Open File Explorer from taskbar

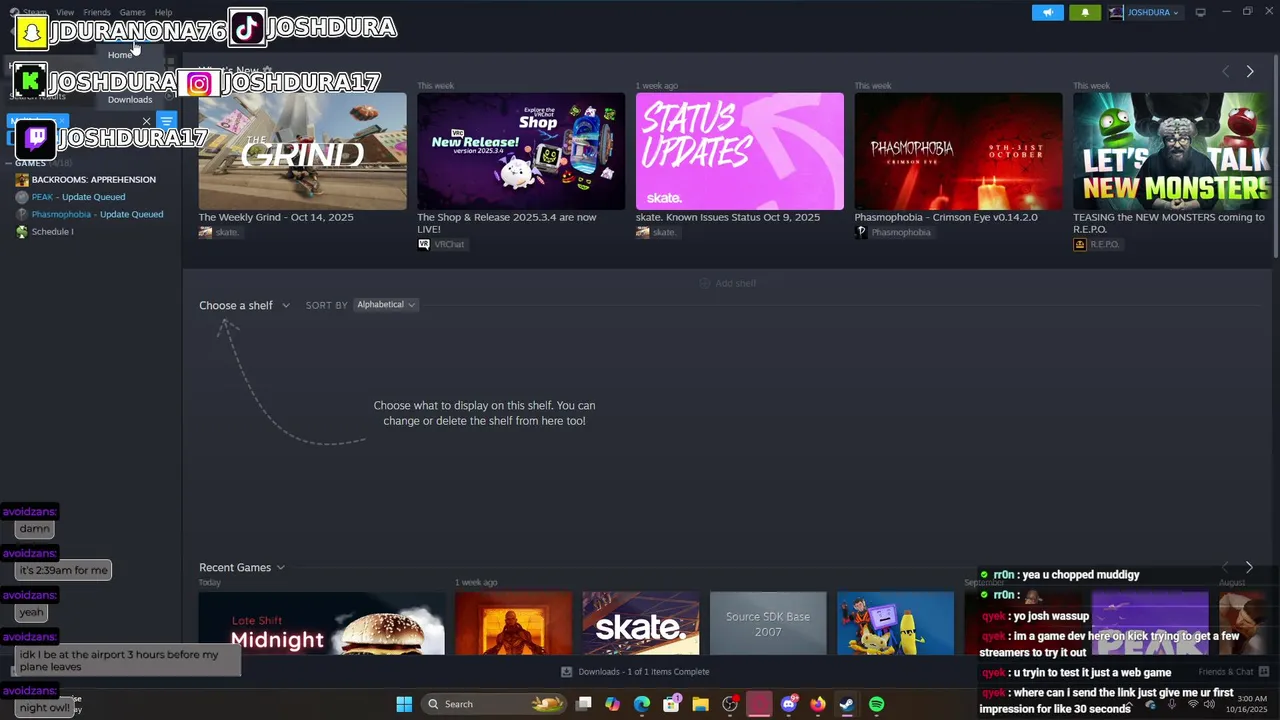click(x=700, y=704)
